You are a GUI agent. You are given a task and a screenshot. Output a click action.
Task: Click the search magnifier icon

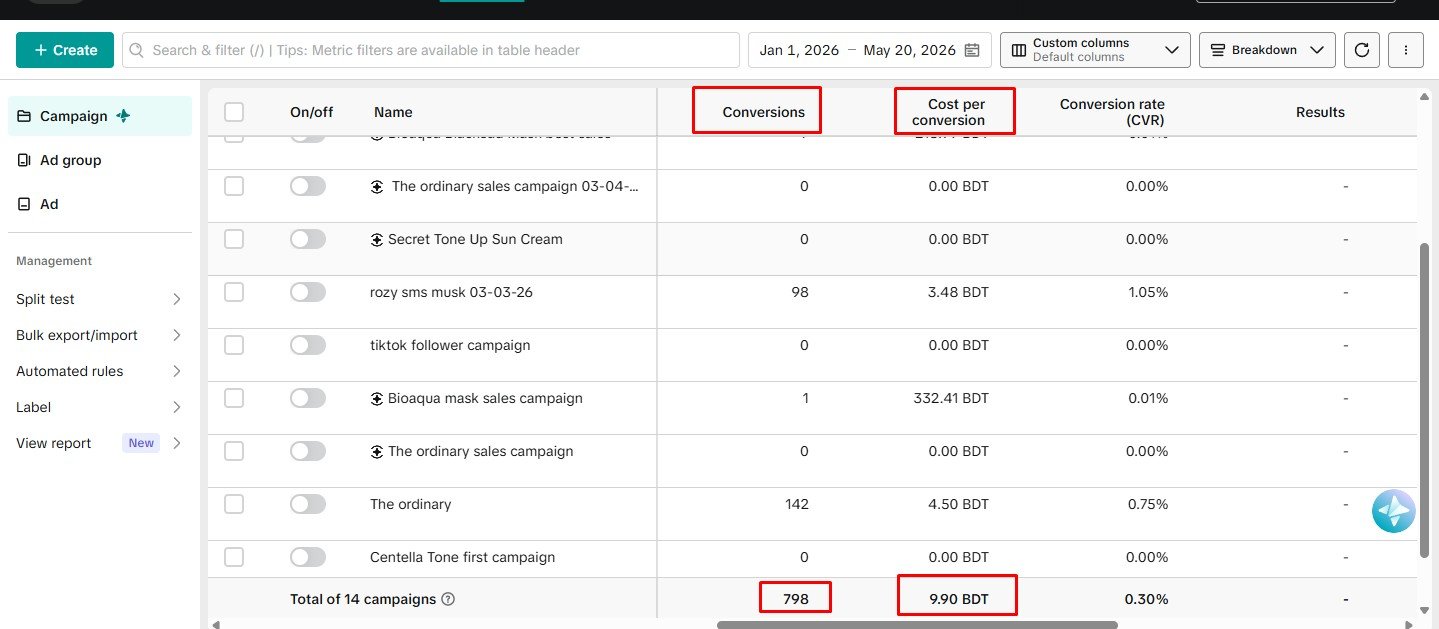[x=137, y=50]
